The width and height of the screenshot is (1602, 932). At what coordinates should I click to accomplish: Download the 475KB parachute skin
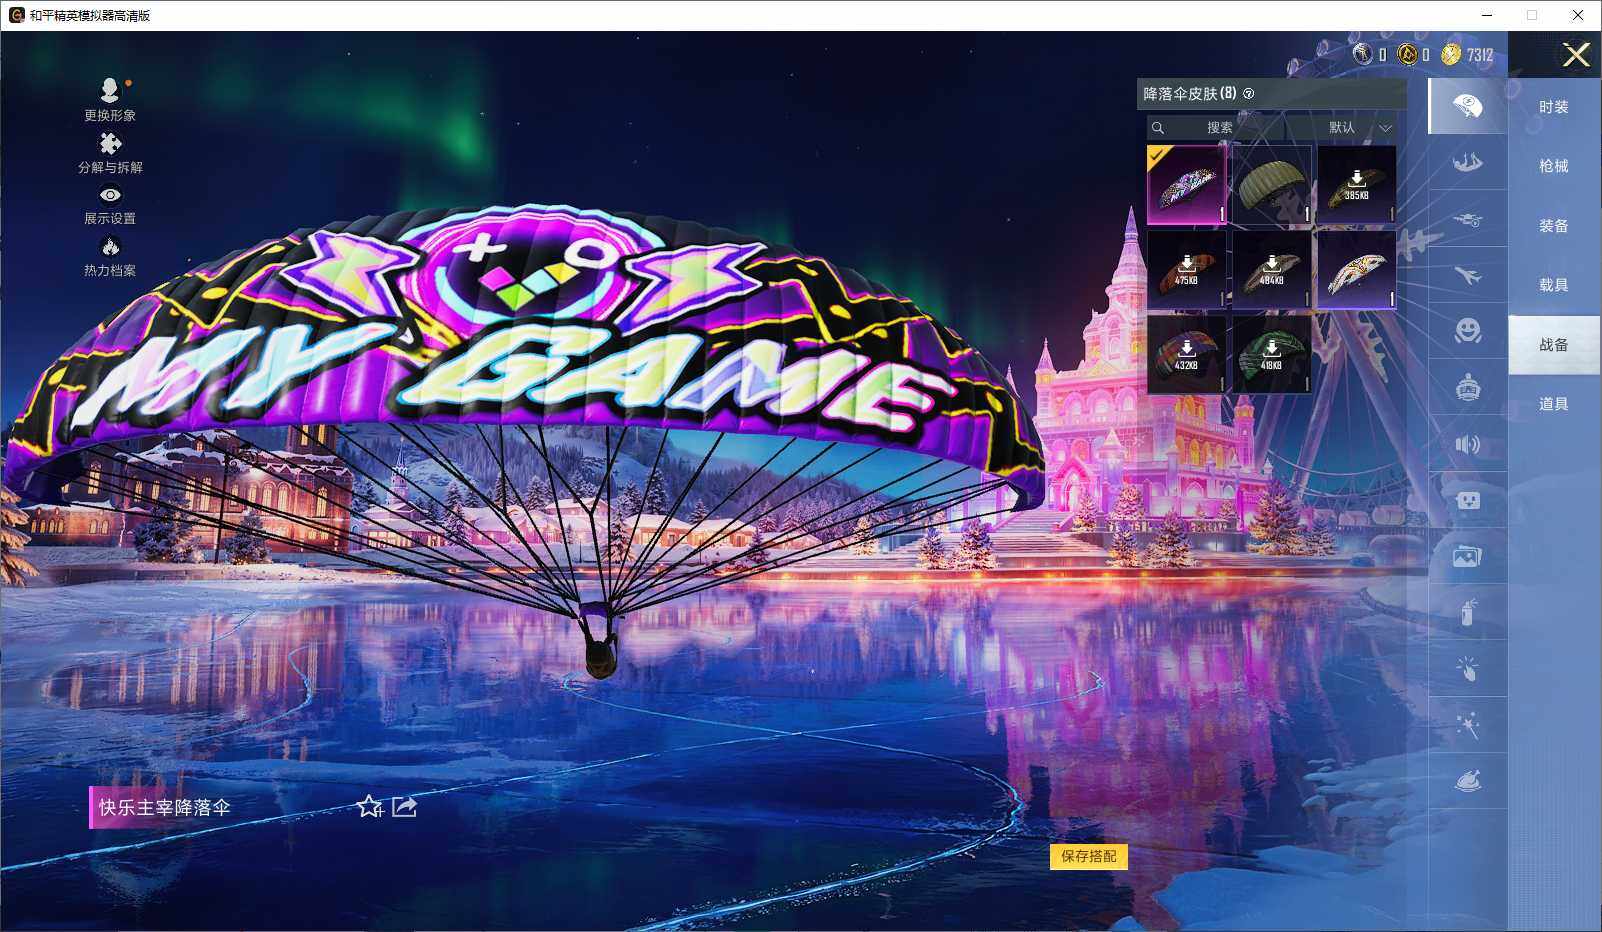[x=1186, y=270]
